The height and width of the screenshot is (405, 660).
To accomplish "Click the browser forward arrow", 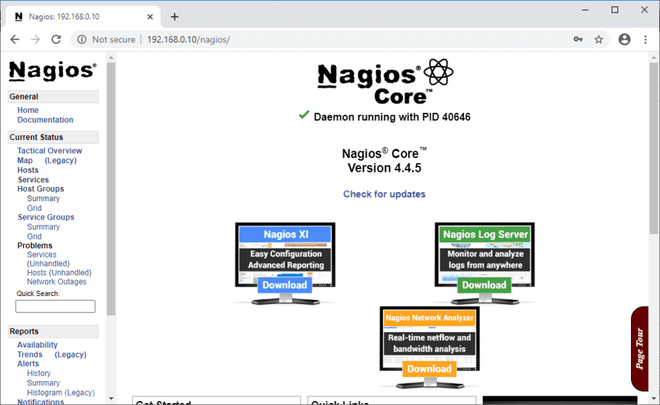I will pyautogui.click(x=35, y=40).
